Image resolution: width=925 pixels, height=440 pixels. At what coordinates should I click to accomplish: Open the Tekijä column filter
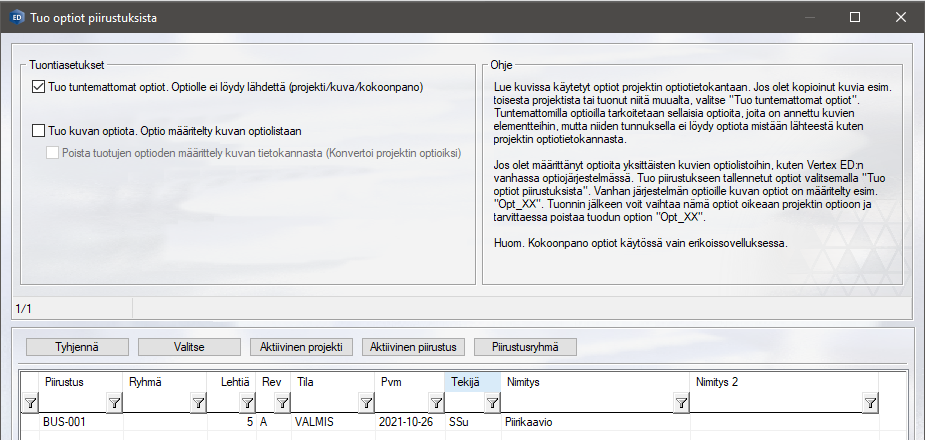[x=493, y=402]
